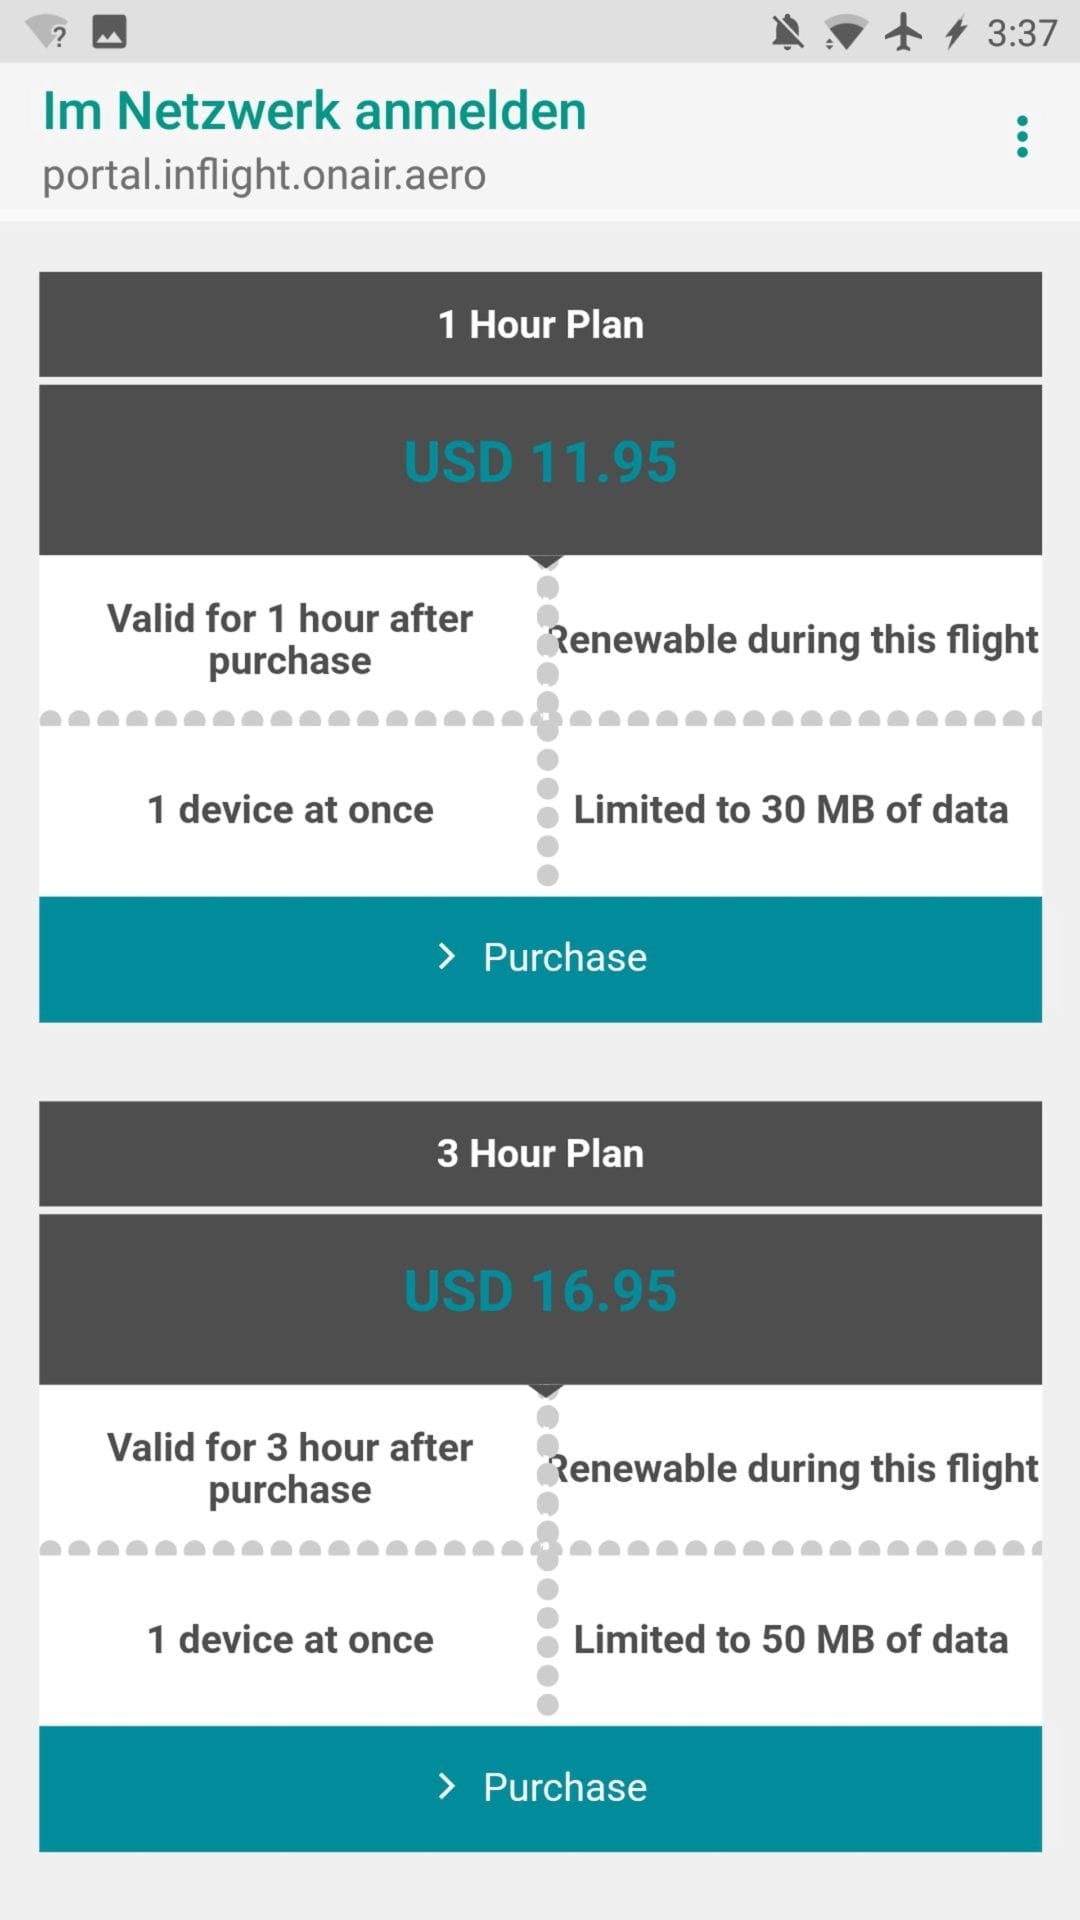Tap the image notification icon

coord(109,32)
